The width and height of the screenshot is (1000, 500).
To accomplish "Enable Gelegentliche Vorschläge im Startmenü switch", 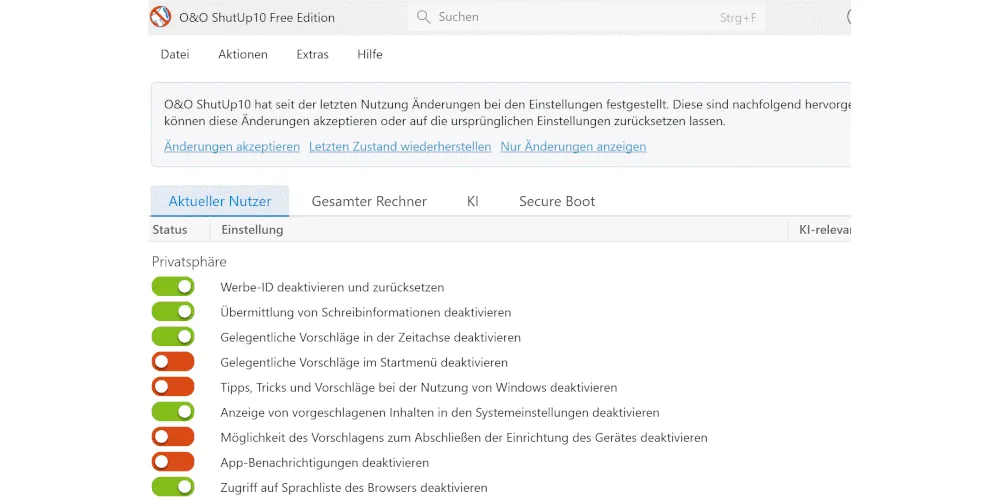I will 173,362.
